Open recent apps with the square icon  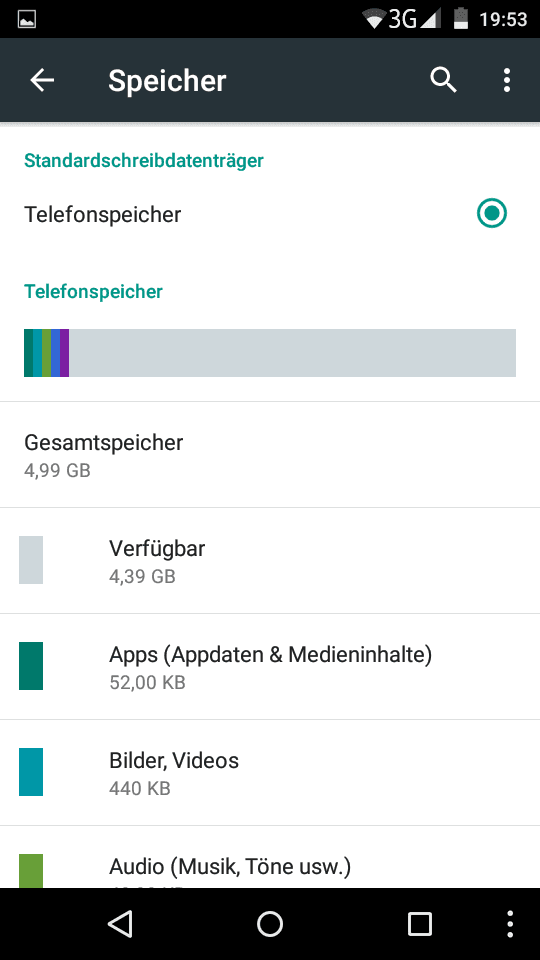point(419,923)
